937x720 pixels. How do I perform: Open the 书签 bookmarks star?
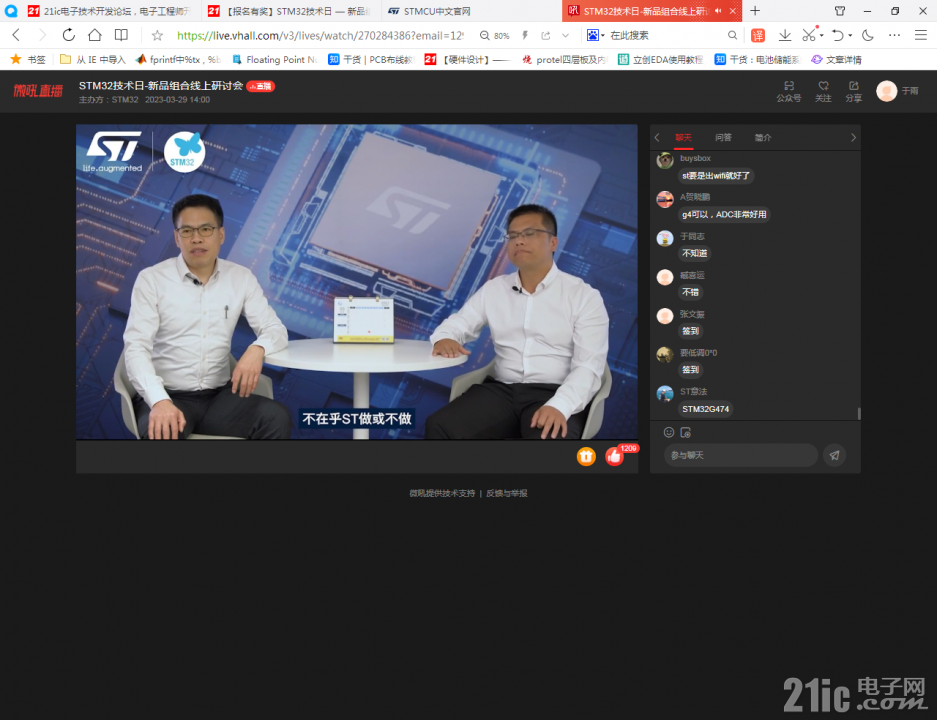(x=28, y=59)
